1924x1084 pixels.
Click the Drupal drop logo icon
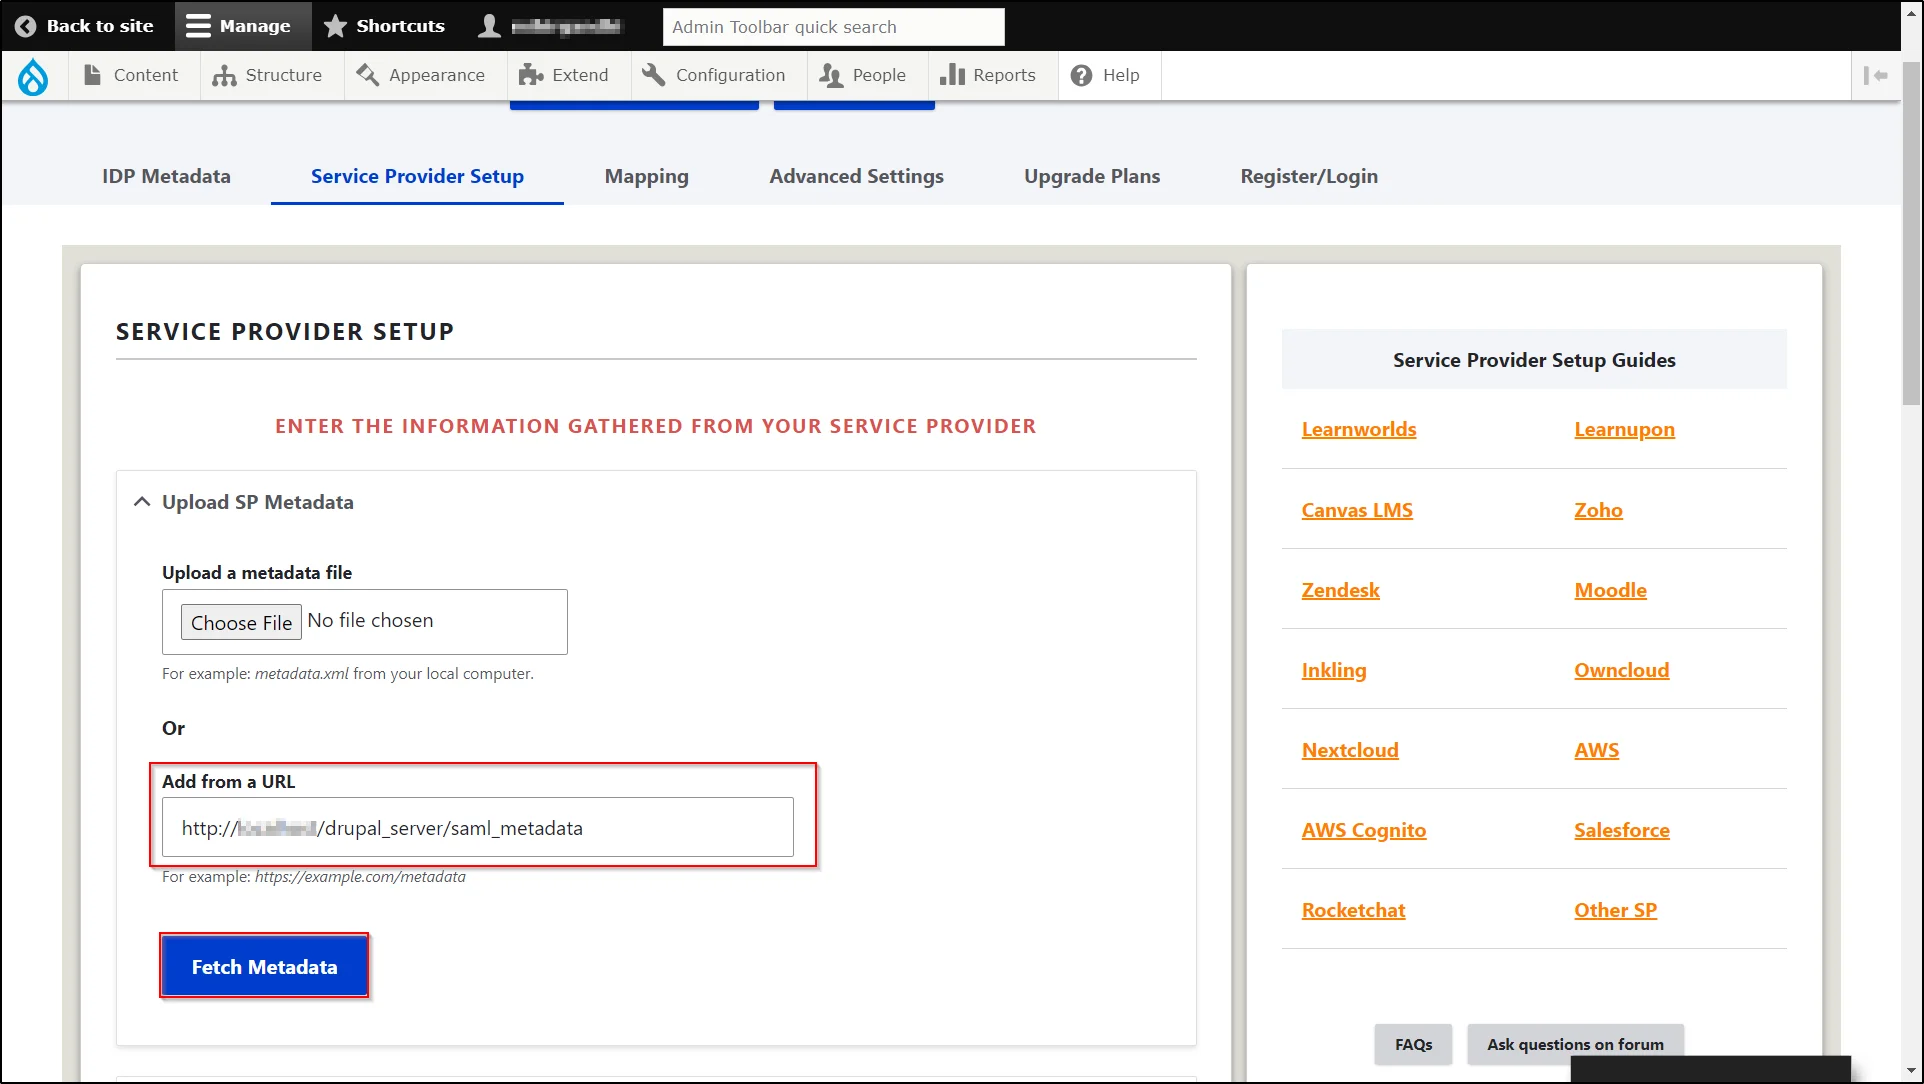click(x=33, y=76)
